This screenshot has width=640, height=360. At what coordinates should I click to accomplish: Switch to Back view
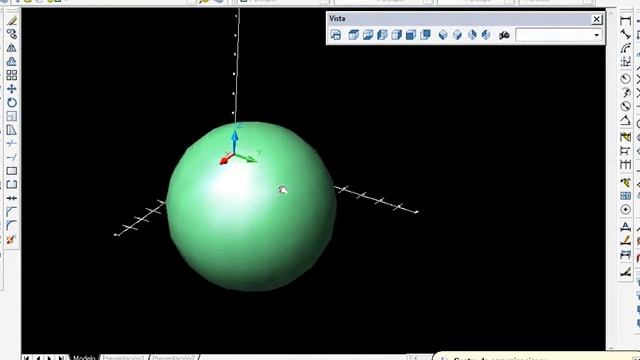point(425,35)
